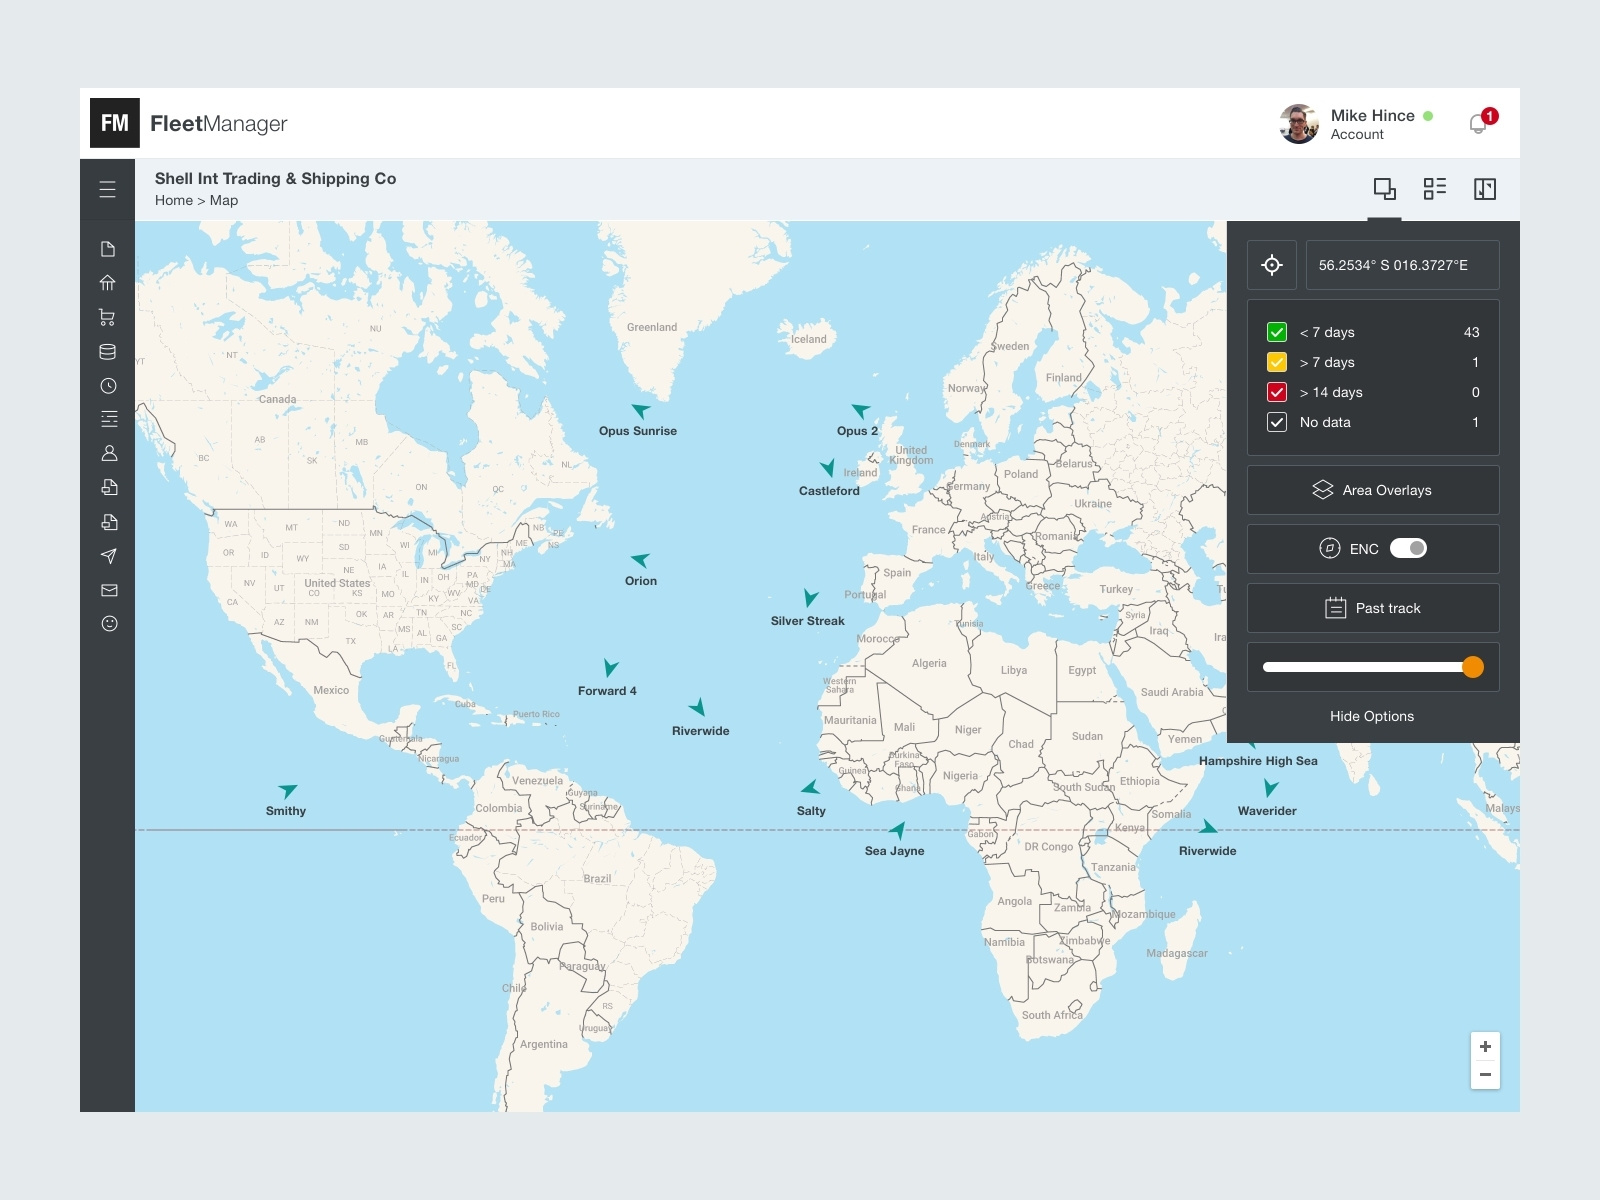
Task: Open the clock history icon in the sidebar
Action: tap(109, 385)
